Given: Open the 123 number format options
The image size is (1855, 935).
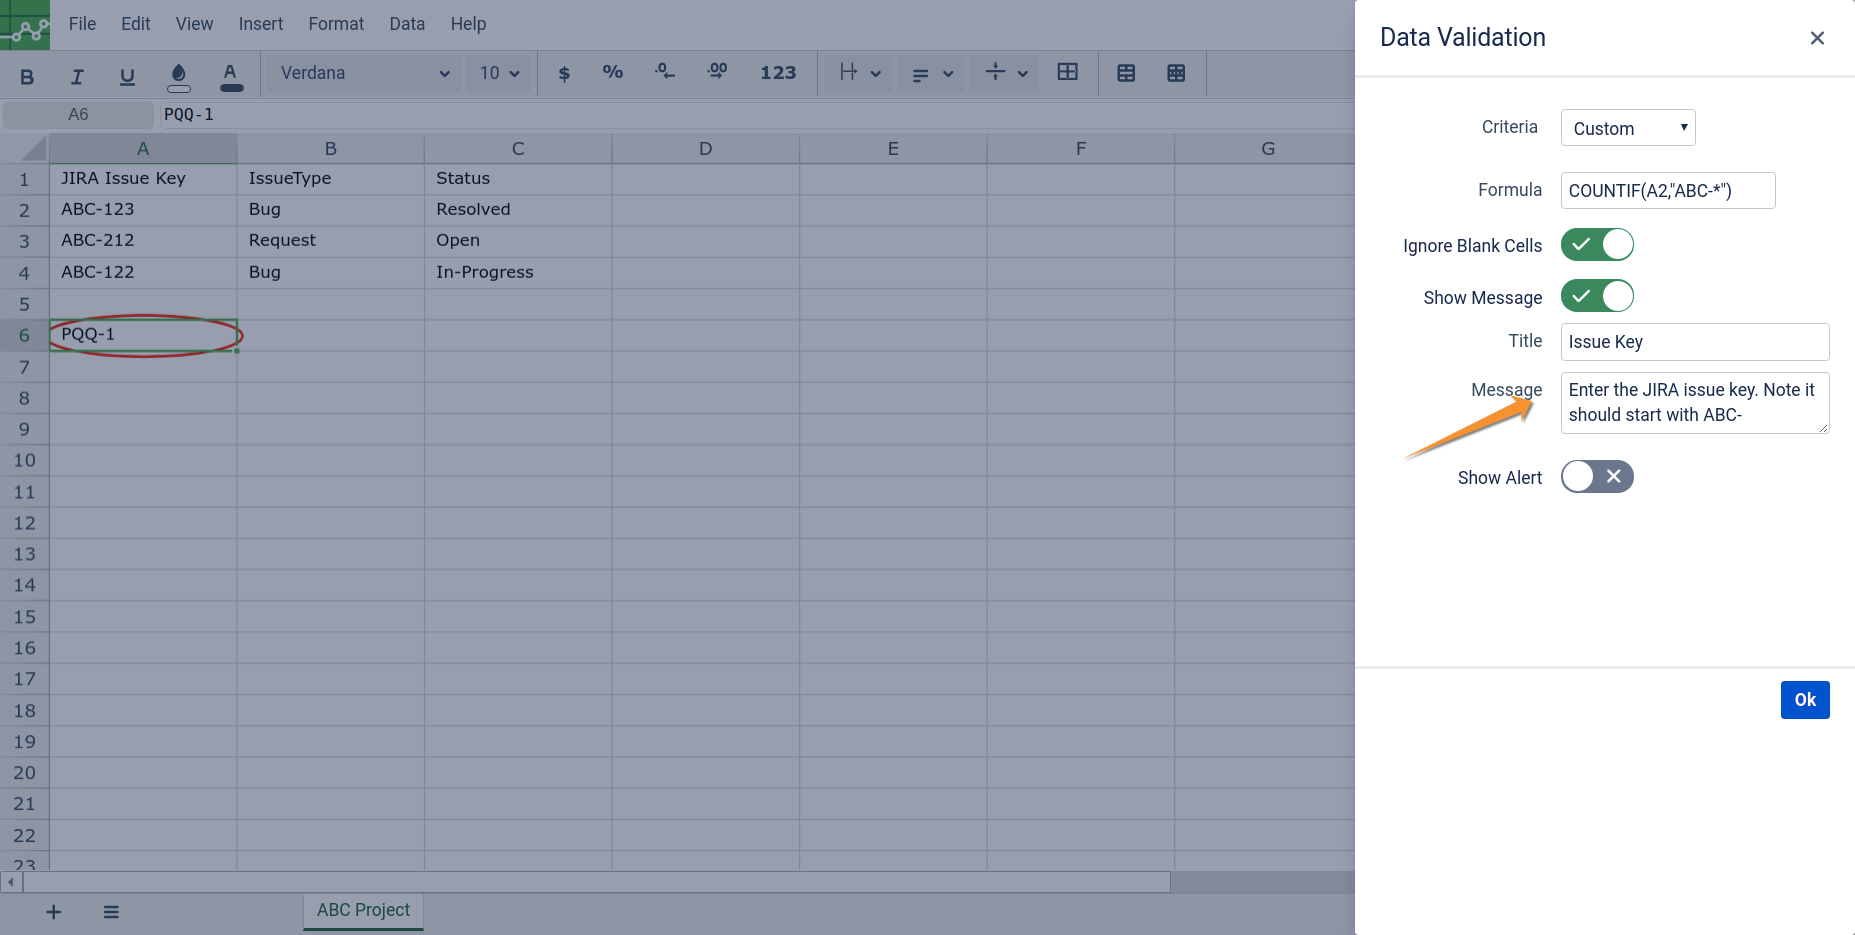Looking at the screenshot, I should click(778, 73).
